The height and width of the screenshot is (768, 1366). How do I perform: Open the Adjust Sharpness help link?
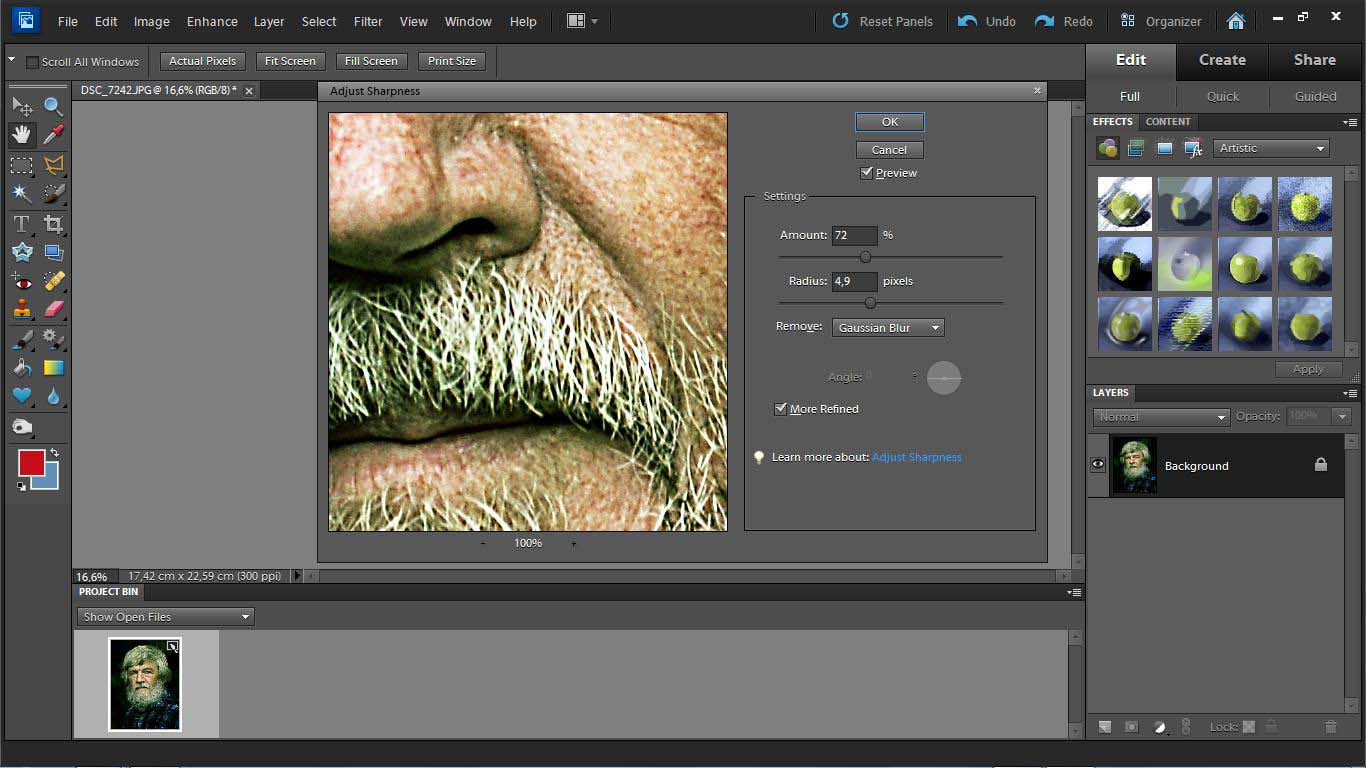(x=916, y=457)
